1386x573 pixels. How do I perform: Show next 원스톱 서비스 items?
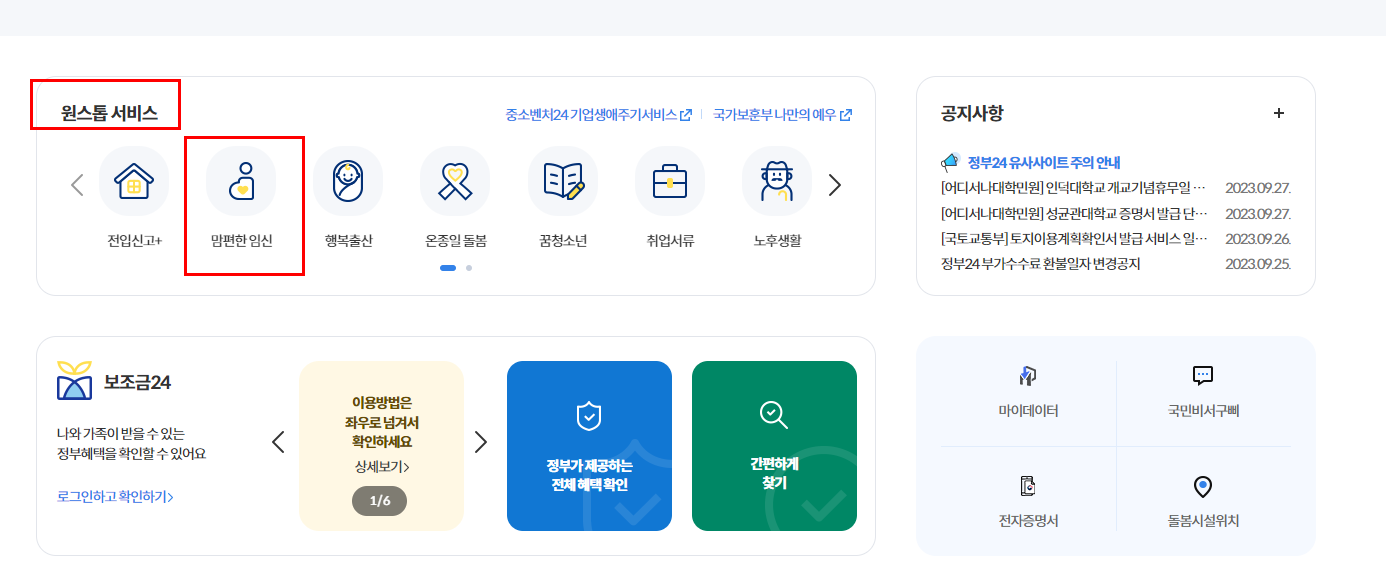point(835,185)
